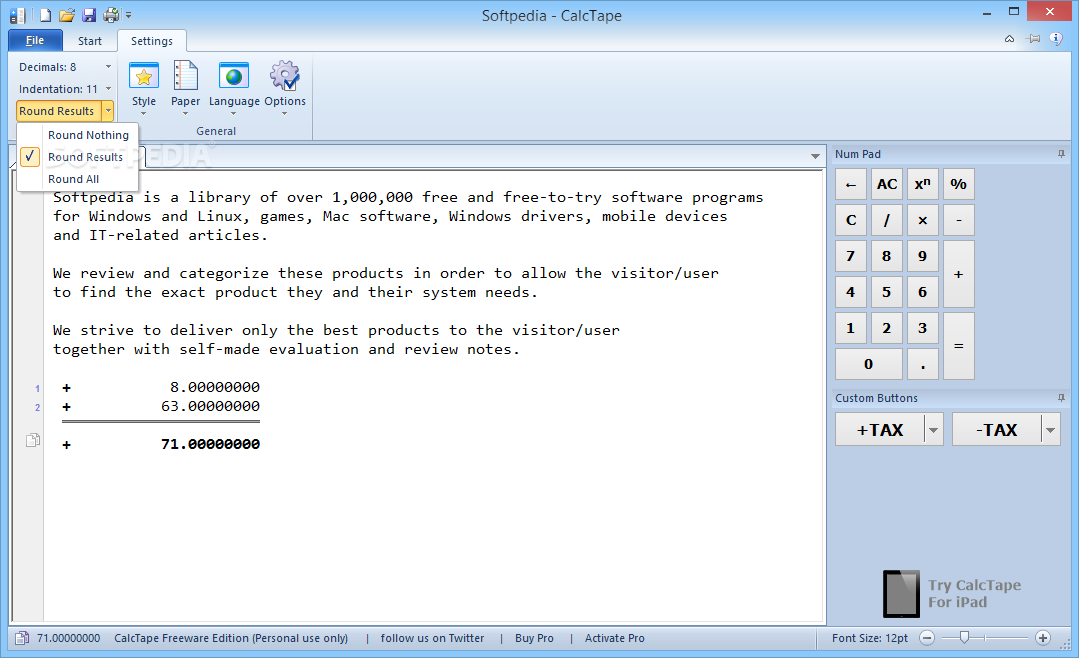The image size is (1079, 658).
Task: Click the Print icon in quick access toolbar
Action: pyautogui.click(x=111, y=14)
